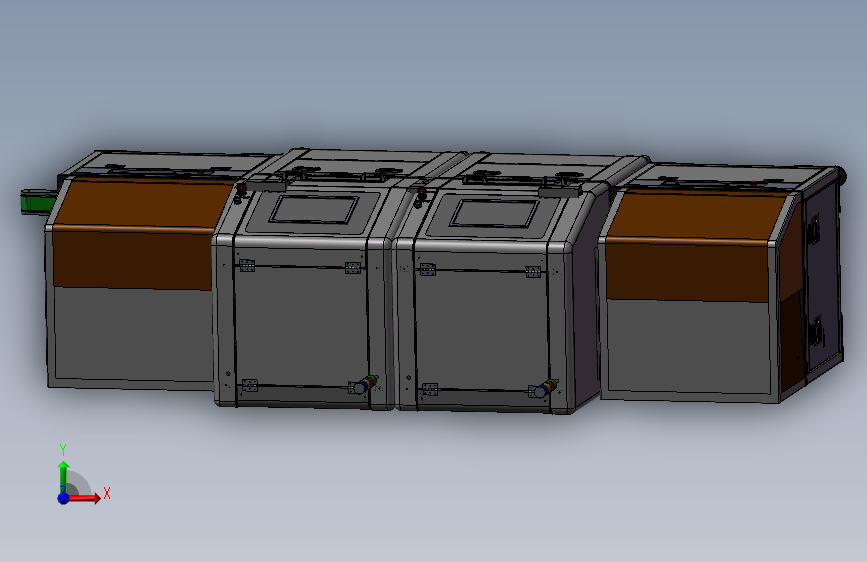Screen dimensions: 867x562
Task: Select the gray lower front panel of leftmost unit
Action: click(133, 335)
